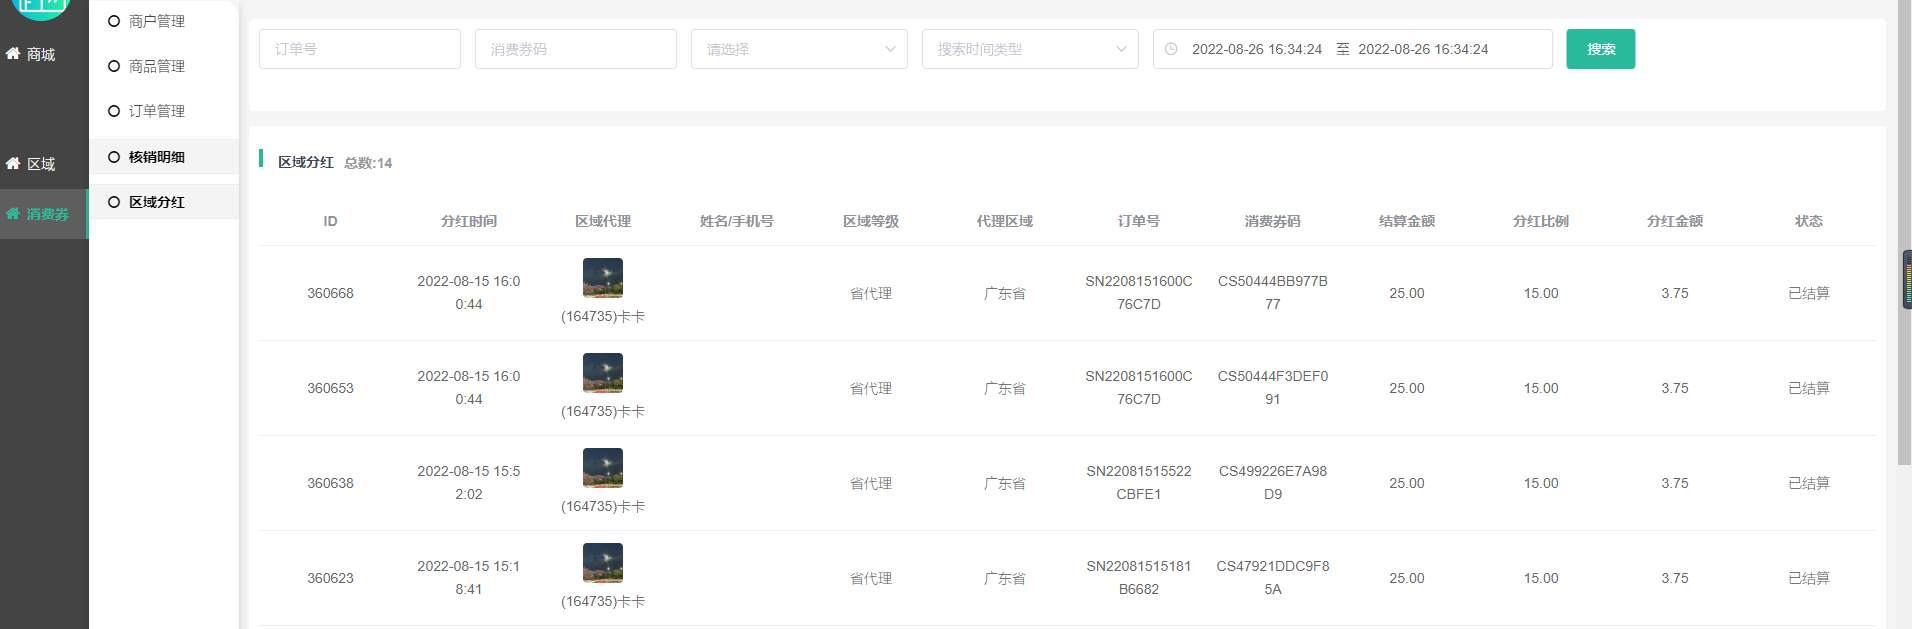Click the home icon beside 商城
The width and height of the screenshot is (1912, 629).
pos(13,54)
